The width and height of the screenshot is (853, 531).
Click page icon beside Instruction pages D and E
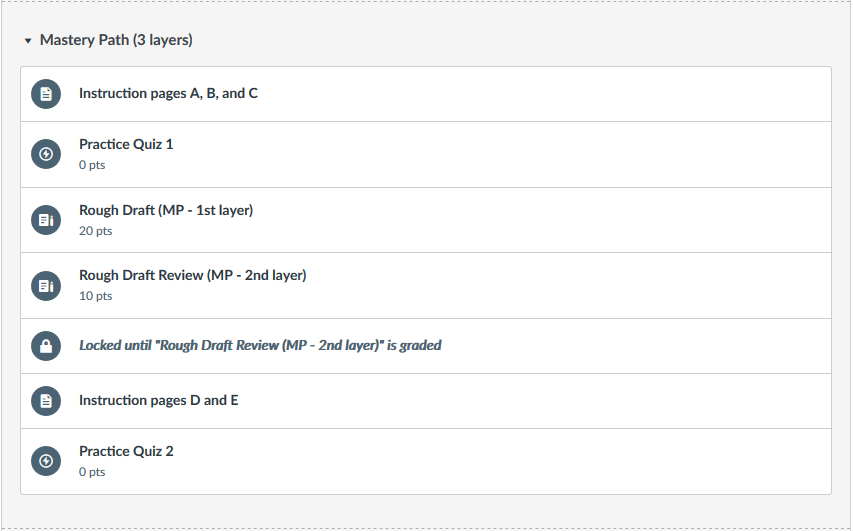(x=45, y=401)
